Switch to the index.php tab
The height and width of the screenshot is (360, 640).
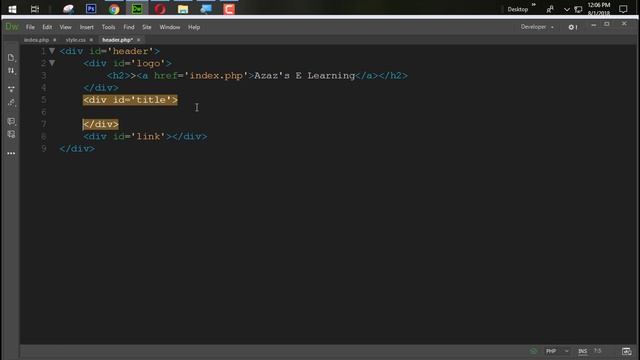click(36, 40)
